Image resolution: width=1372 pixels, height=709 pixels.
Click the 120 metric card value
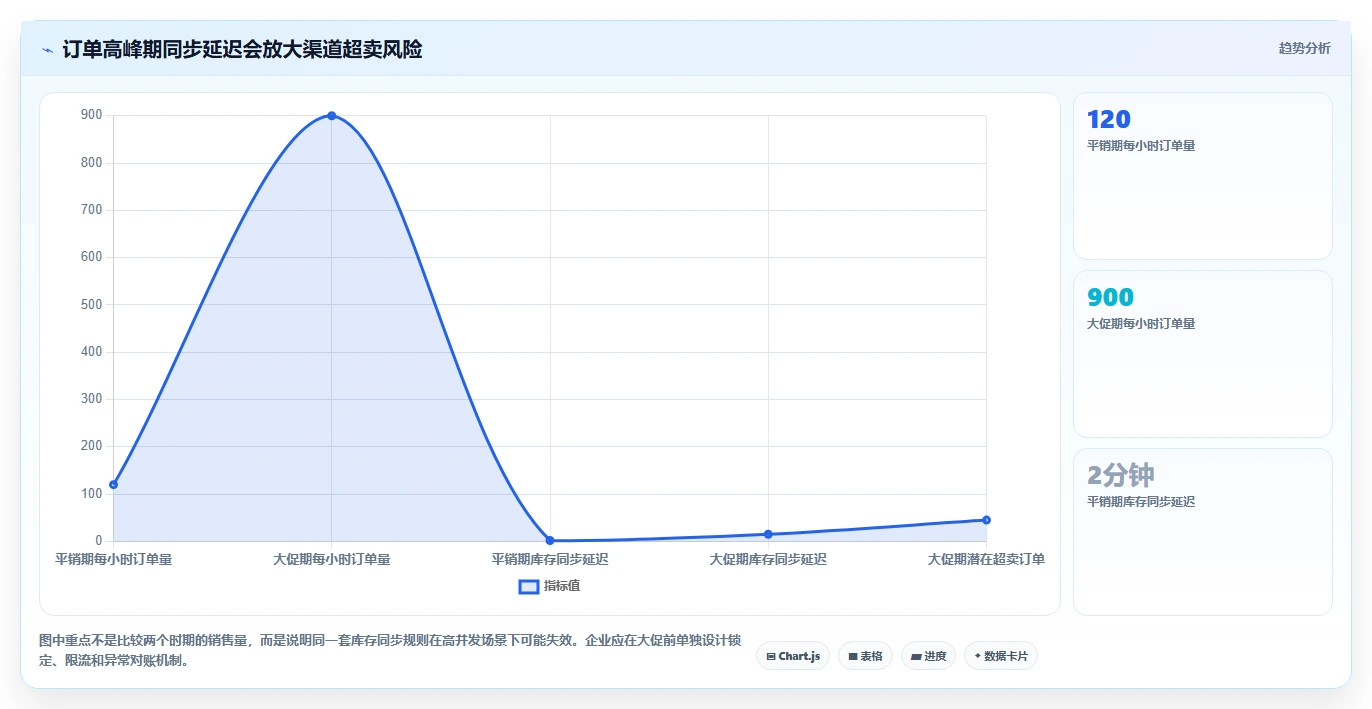pyautogui.click(x=1109, y=120)
